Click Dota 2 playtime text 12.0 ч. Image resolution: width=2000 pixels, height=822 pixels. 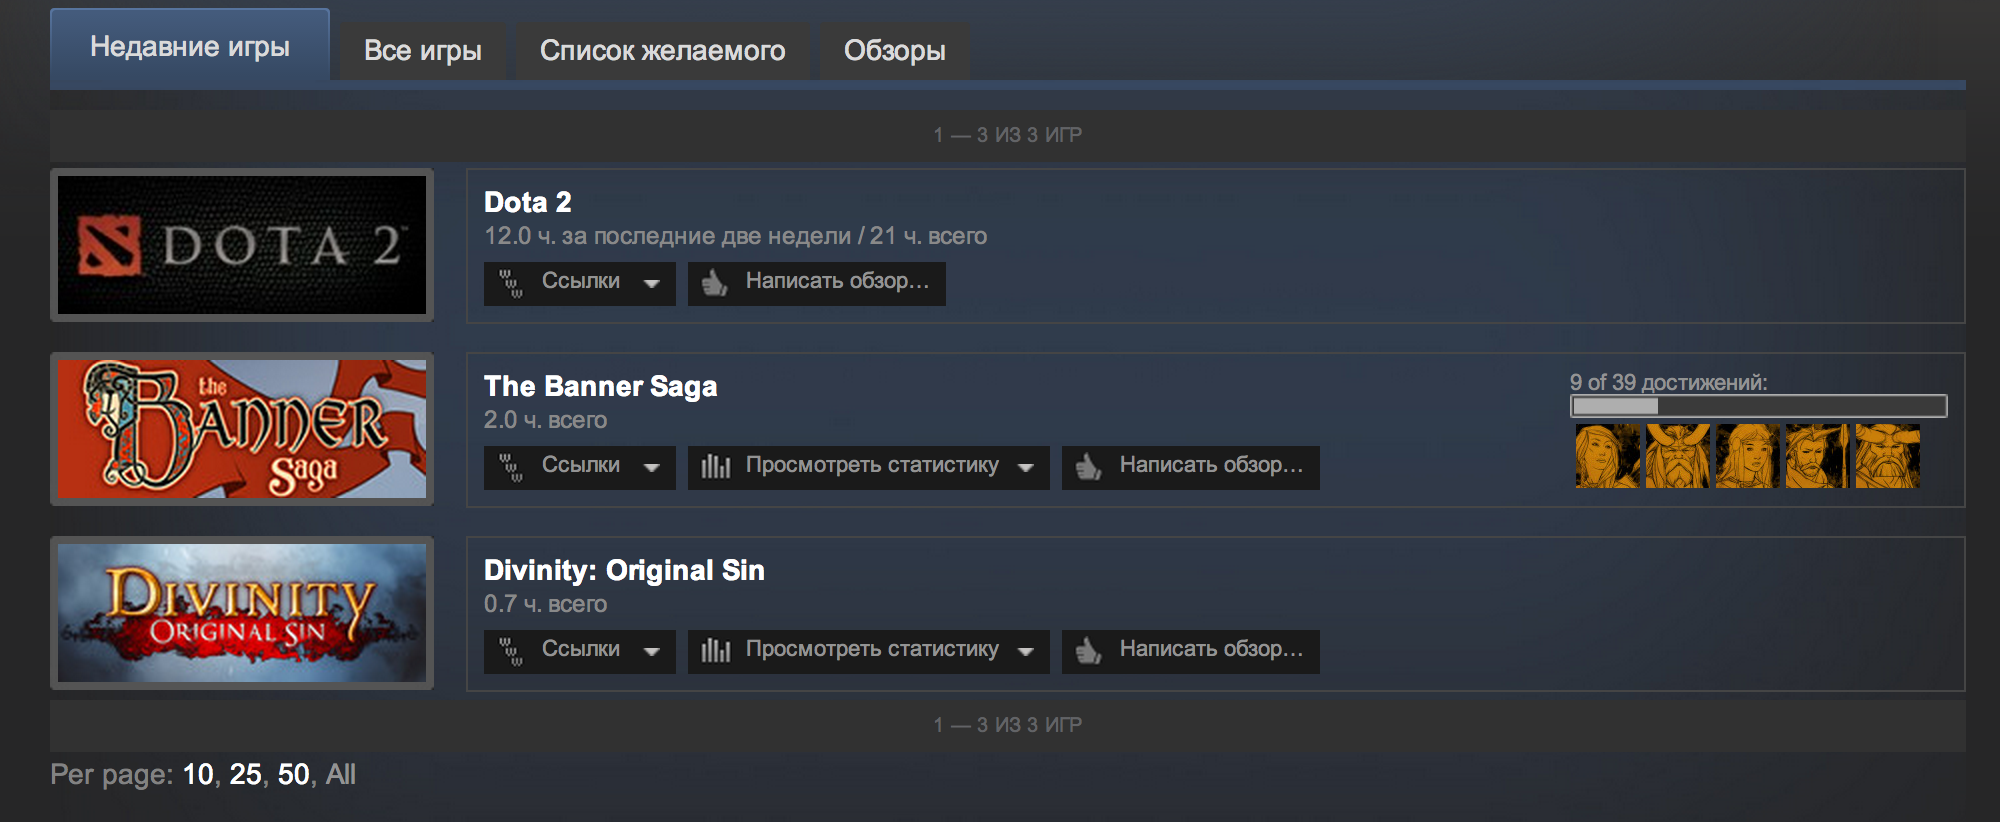[735, 236]
